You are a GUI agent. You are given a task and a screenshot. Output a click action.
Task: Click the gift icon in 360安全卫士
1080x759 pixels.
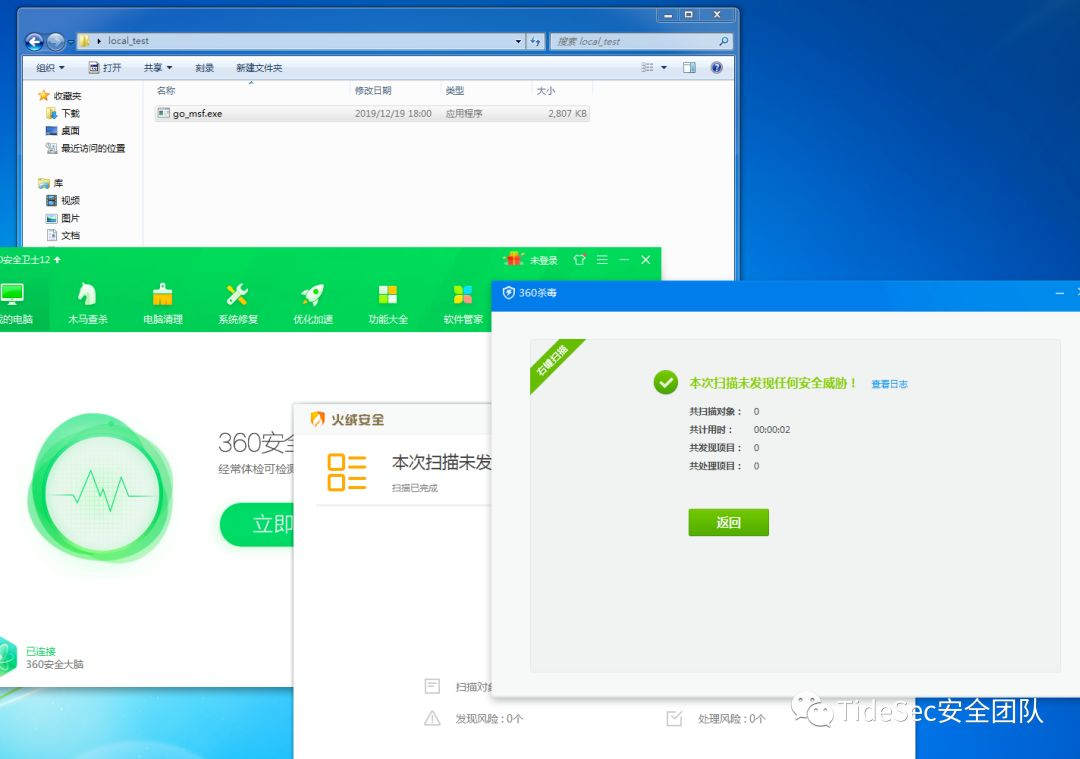pos(513,259)
